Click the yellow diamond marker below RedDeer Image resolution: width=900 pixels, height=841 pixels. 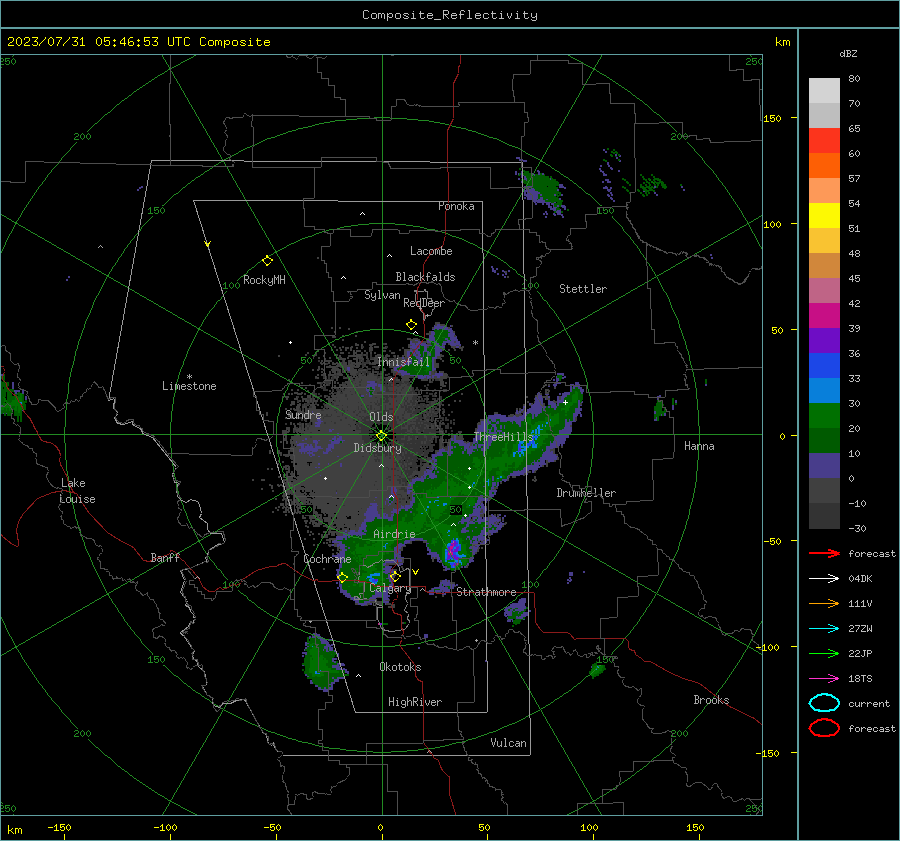coord(411,325)
